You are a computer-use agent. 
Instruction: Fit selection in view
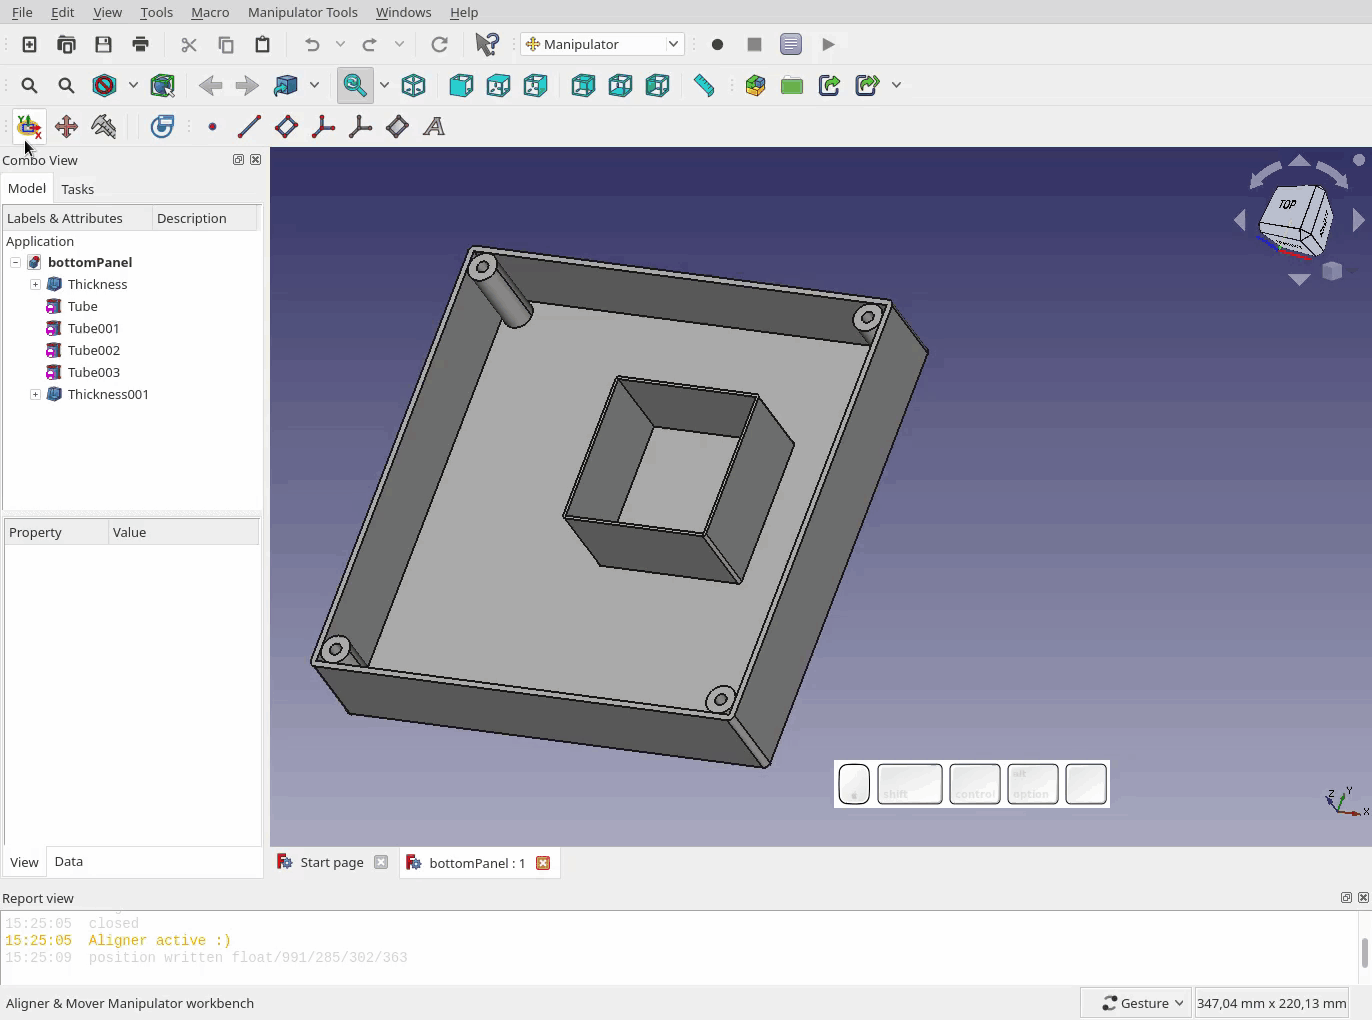[66, 85]
